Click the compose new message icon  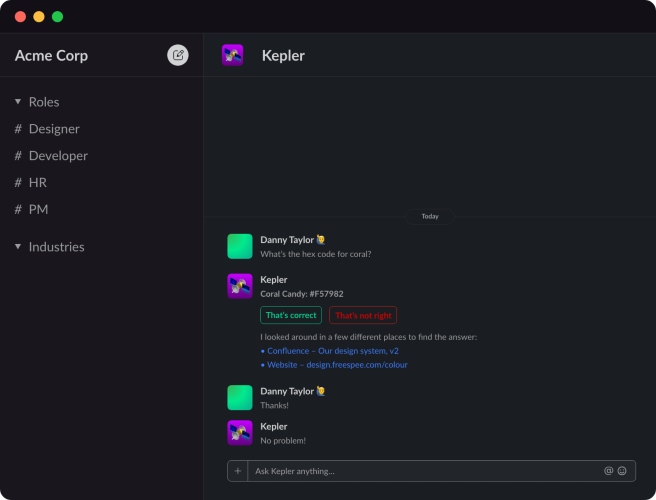tap(178, 55)
